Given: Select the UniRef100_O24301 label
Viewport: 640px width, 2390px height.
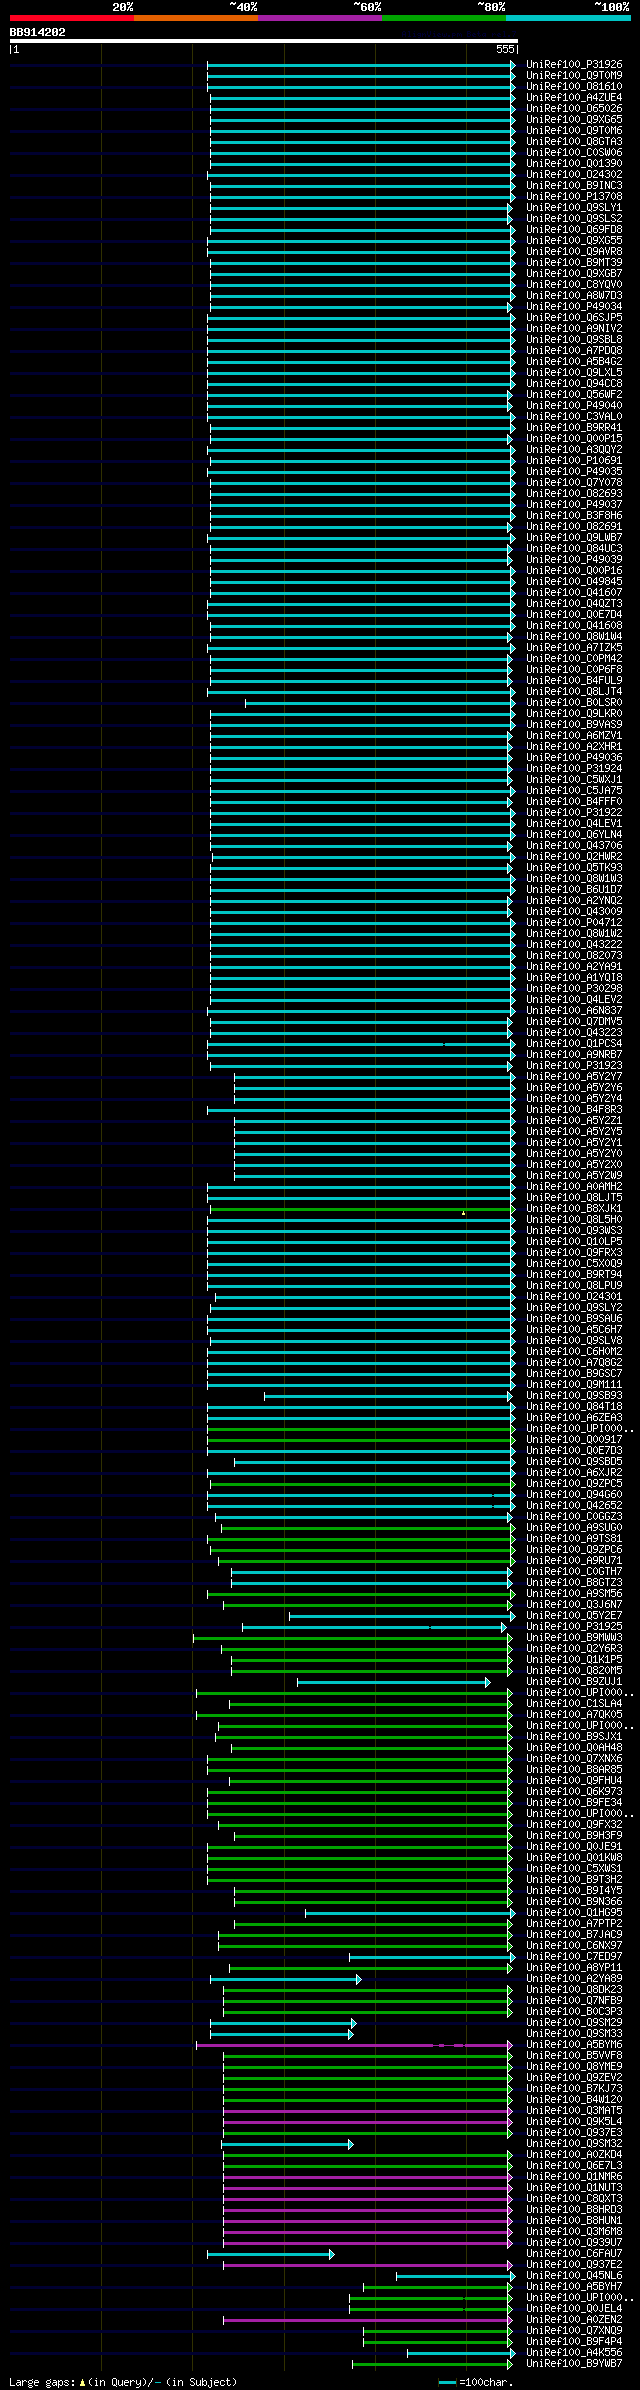Looking at the screenshot, I should 574,1297.
